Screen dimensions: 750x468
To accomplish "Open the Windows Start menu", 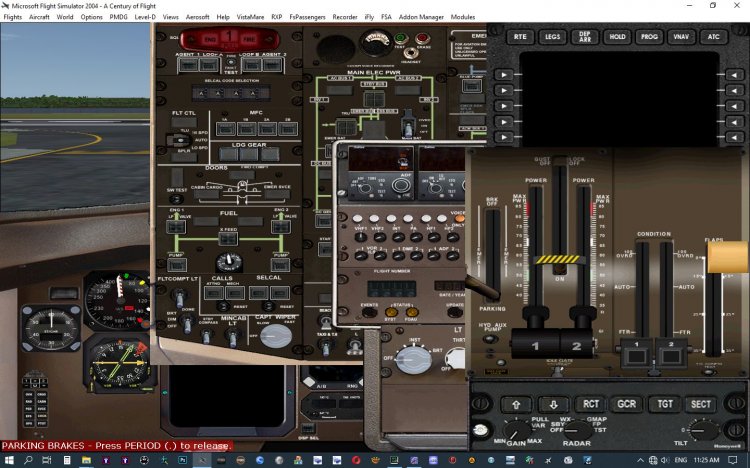I will (9, 460).
